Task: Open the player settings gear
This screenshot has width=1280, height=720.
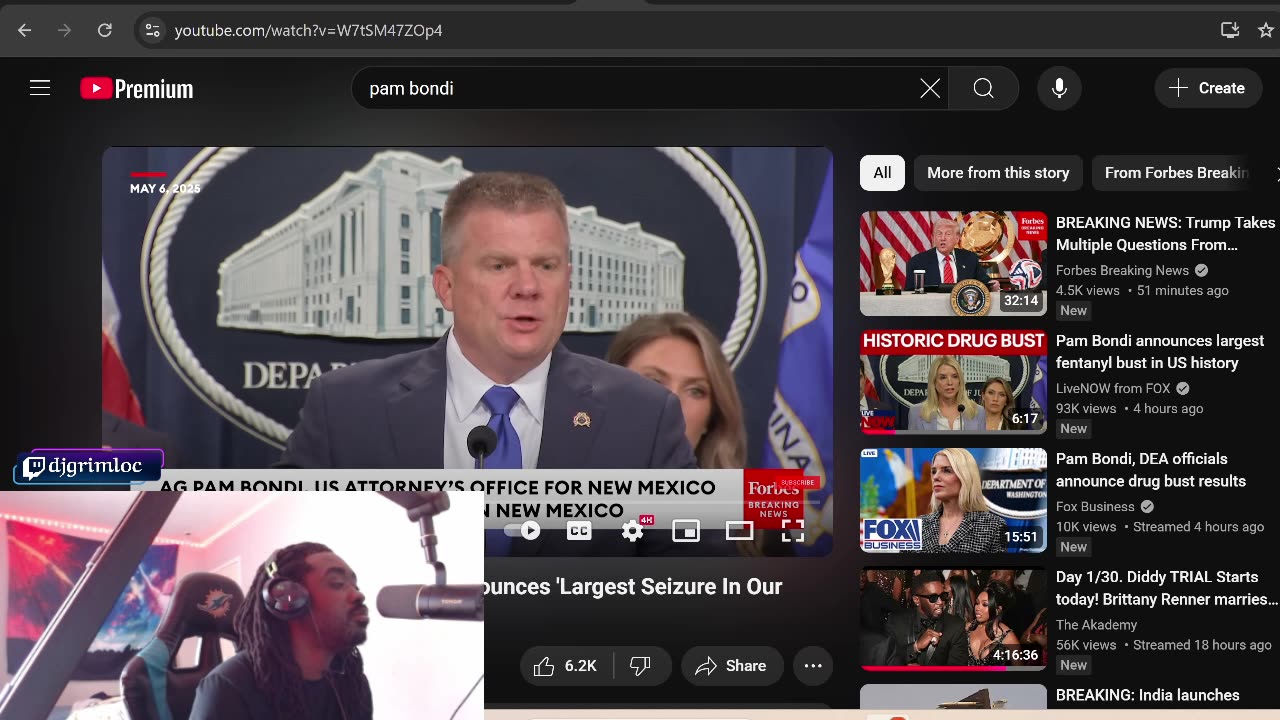Action: (633, 531)
